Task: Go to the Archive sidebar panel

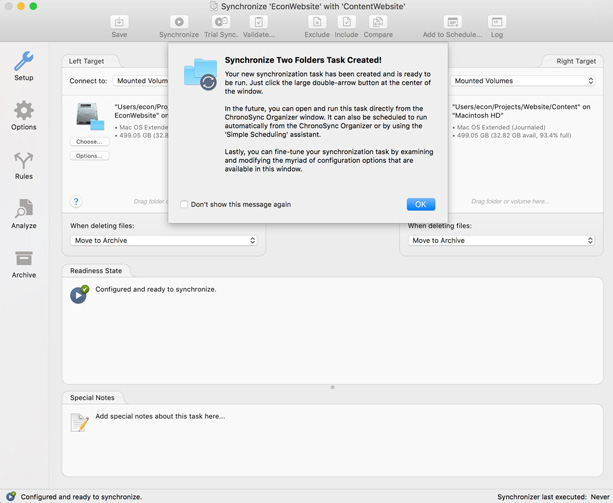Action: point(24,264)
